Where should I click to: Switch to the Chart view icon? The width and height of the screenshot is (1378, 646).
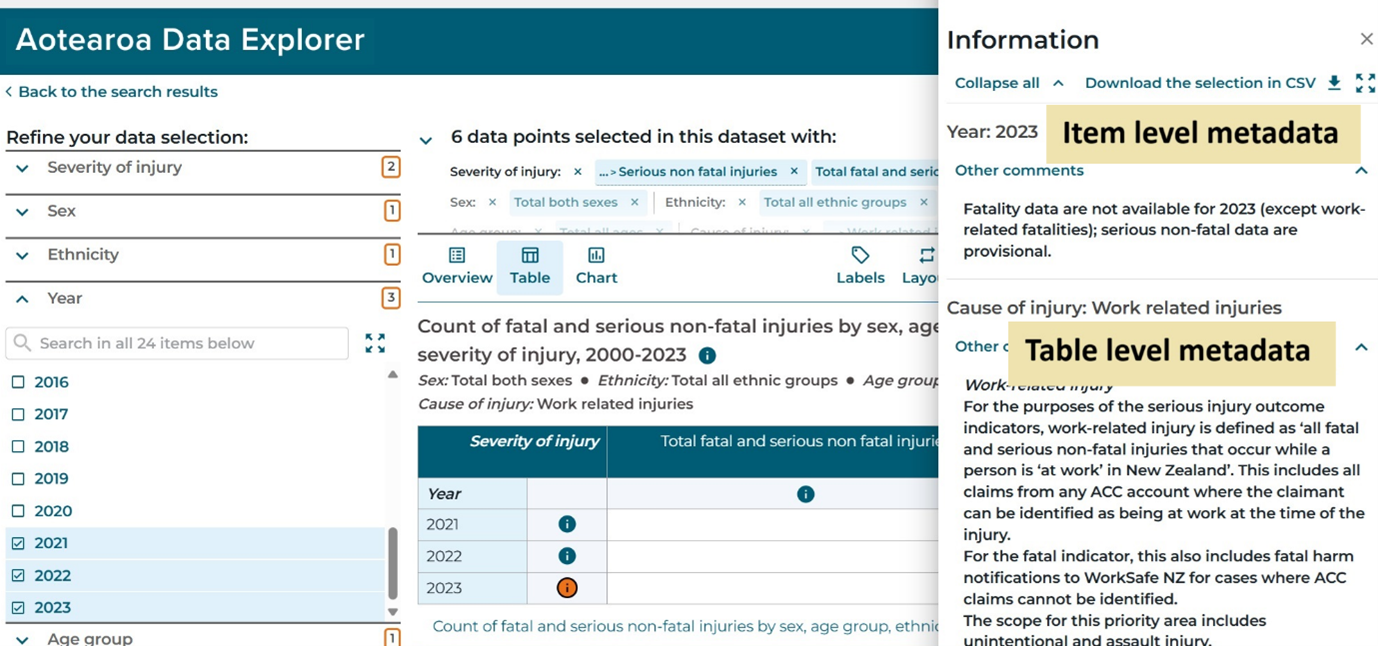pyautogui.click(x=596, y=265)
